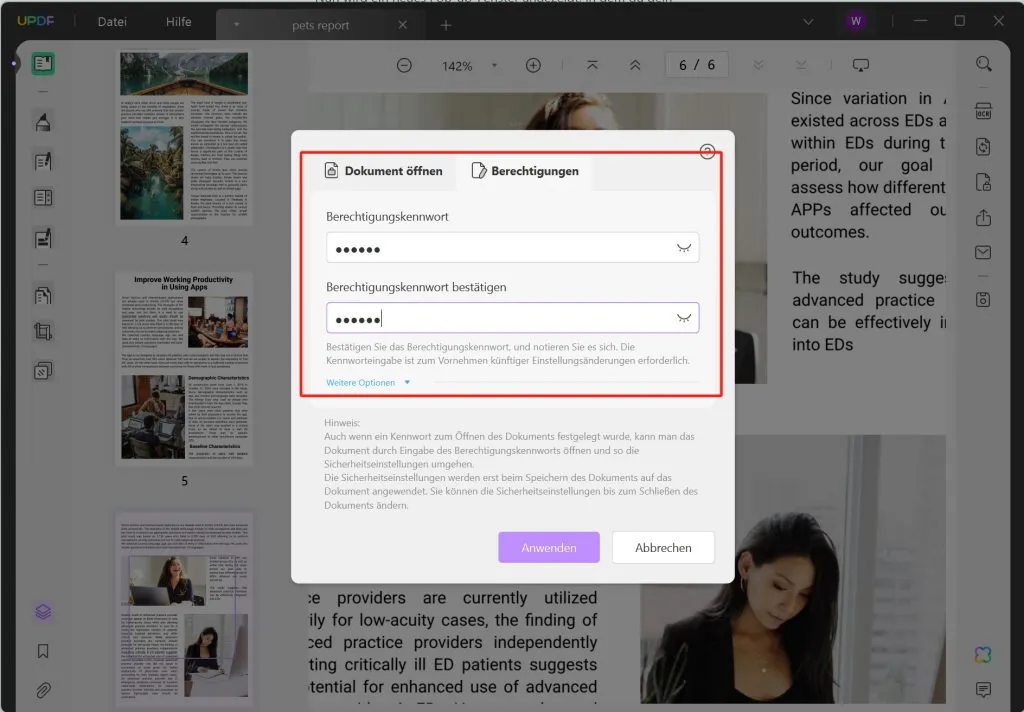This screenshot has width=1024, height=712.
Task: Send file by email envelope icon
Action: 984,252
